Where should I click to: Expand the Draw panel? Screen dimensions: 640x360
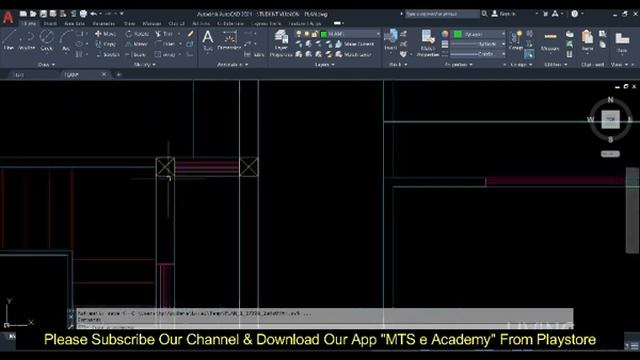[x=46, y=64]
